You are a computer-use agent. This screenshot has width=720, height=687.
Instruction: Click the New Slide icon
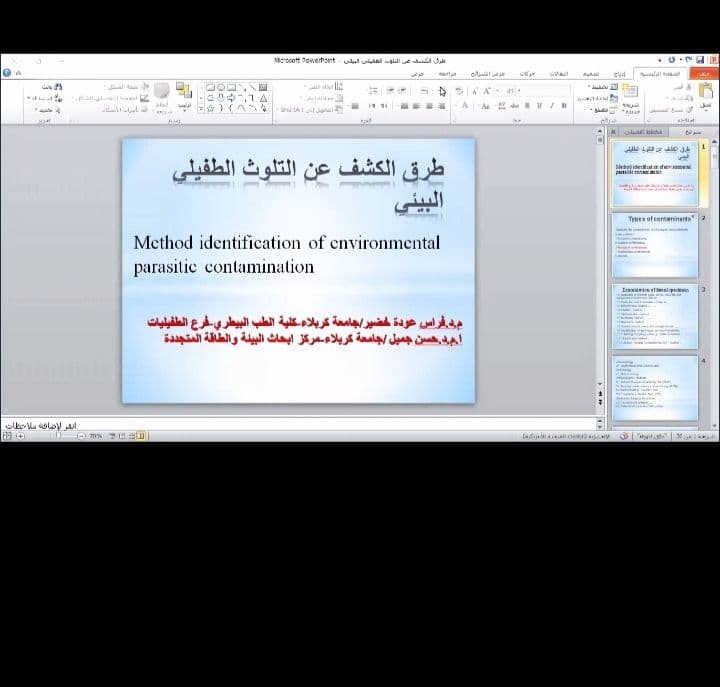point(629,92)
